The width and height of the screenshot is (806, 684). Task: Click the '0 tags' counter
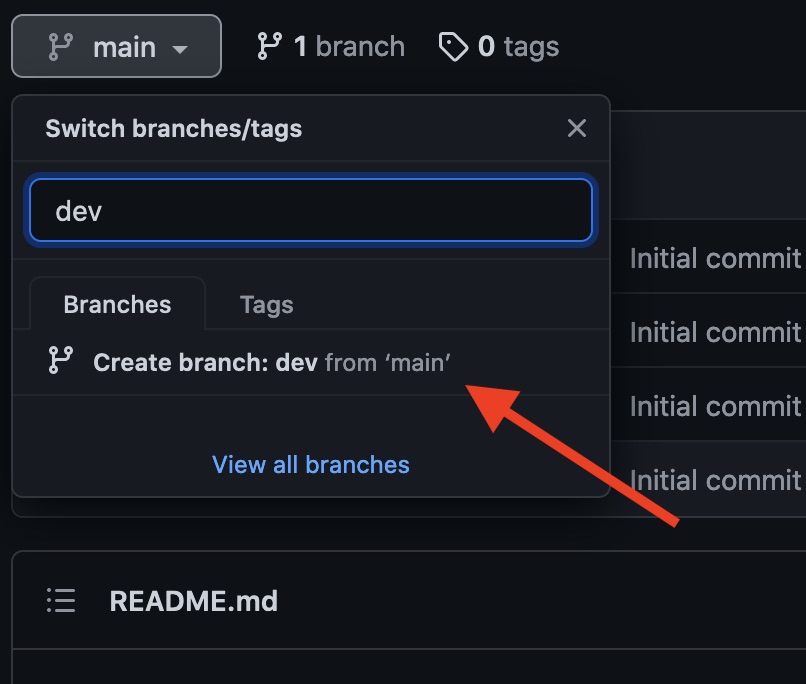[497, 45]
